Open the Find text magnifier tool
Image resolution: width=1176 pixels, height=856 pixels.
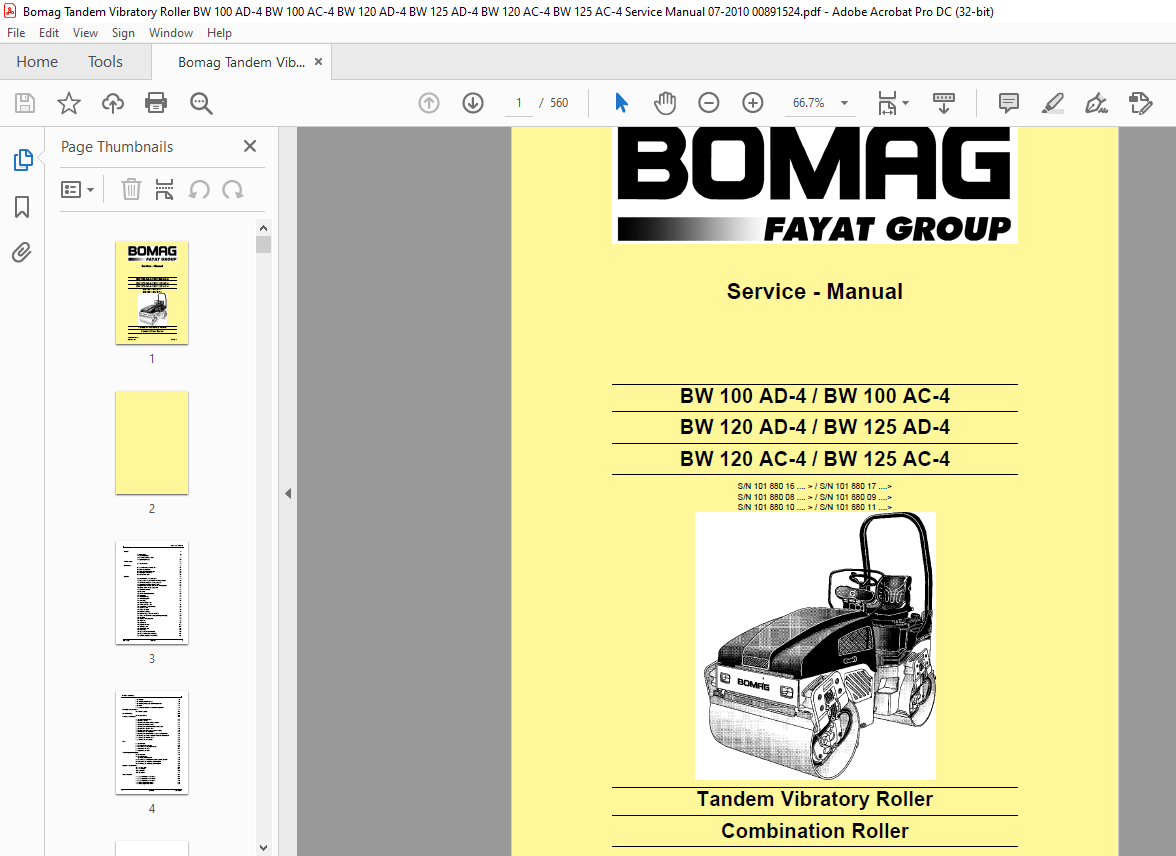(201, 103)
